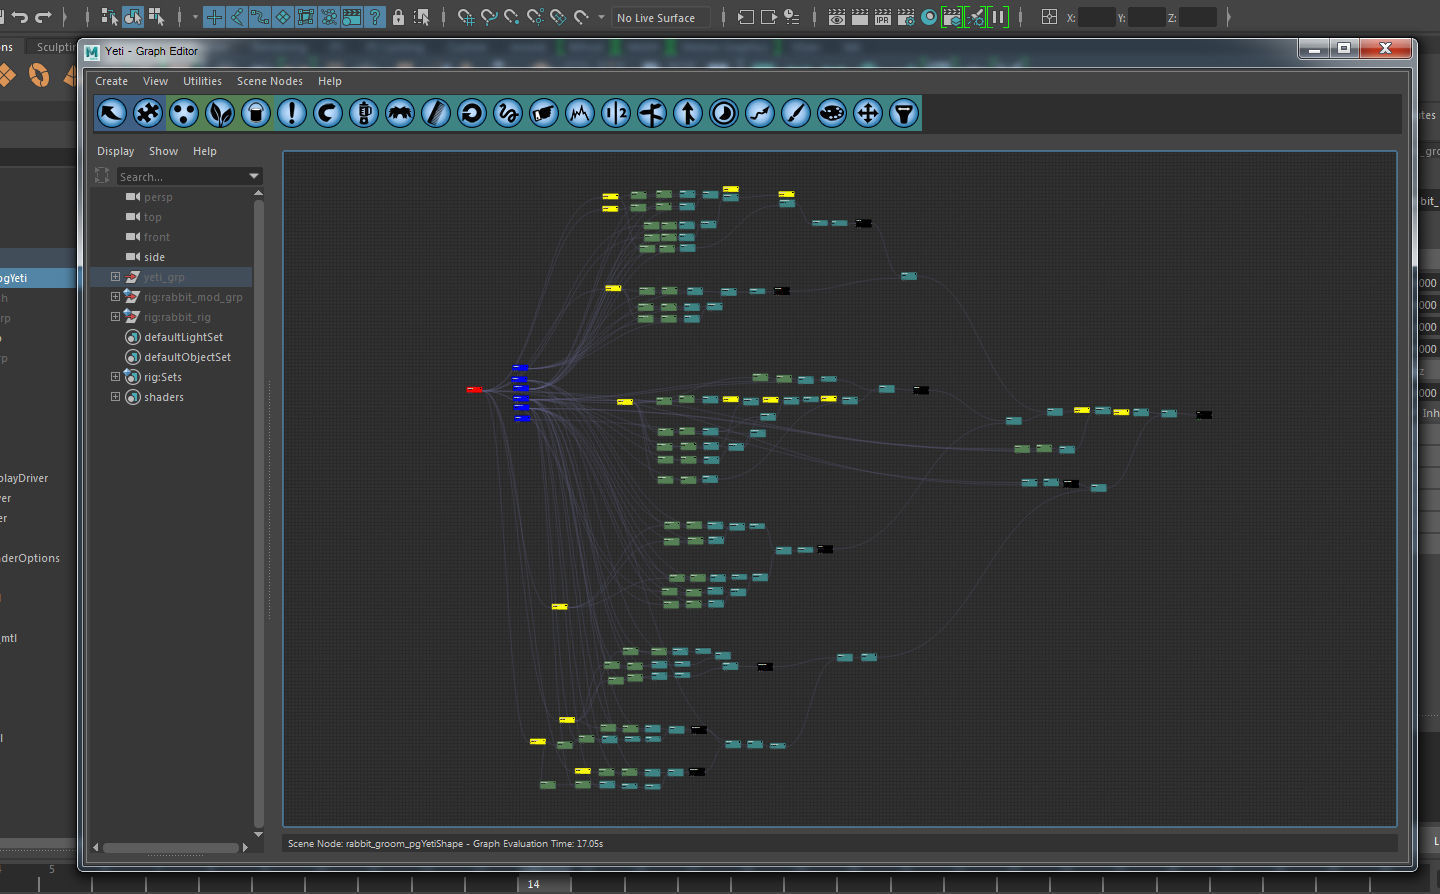Click the puzzle piece node icon
This screenshot has width=1440, height=894.
coord(148,113)
